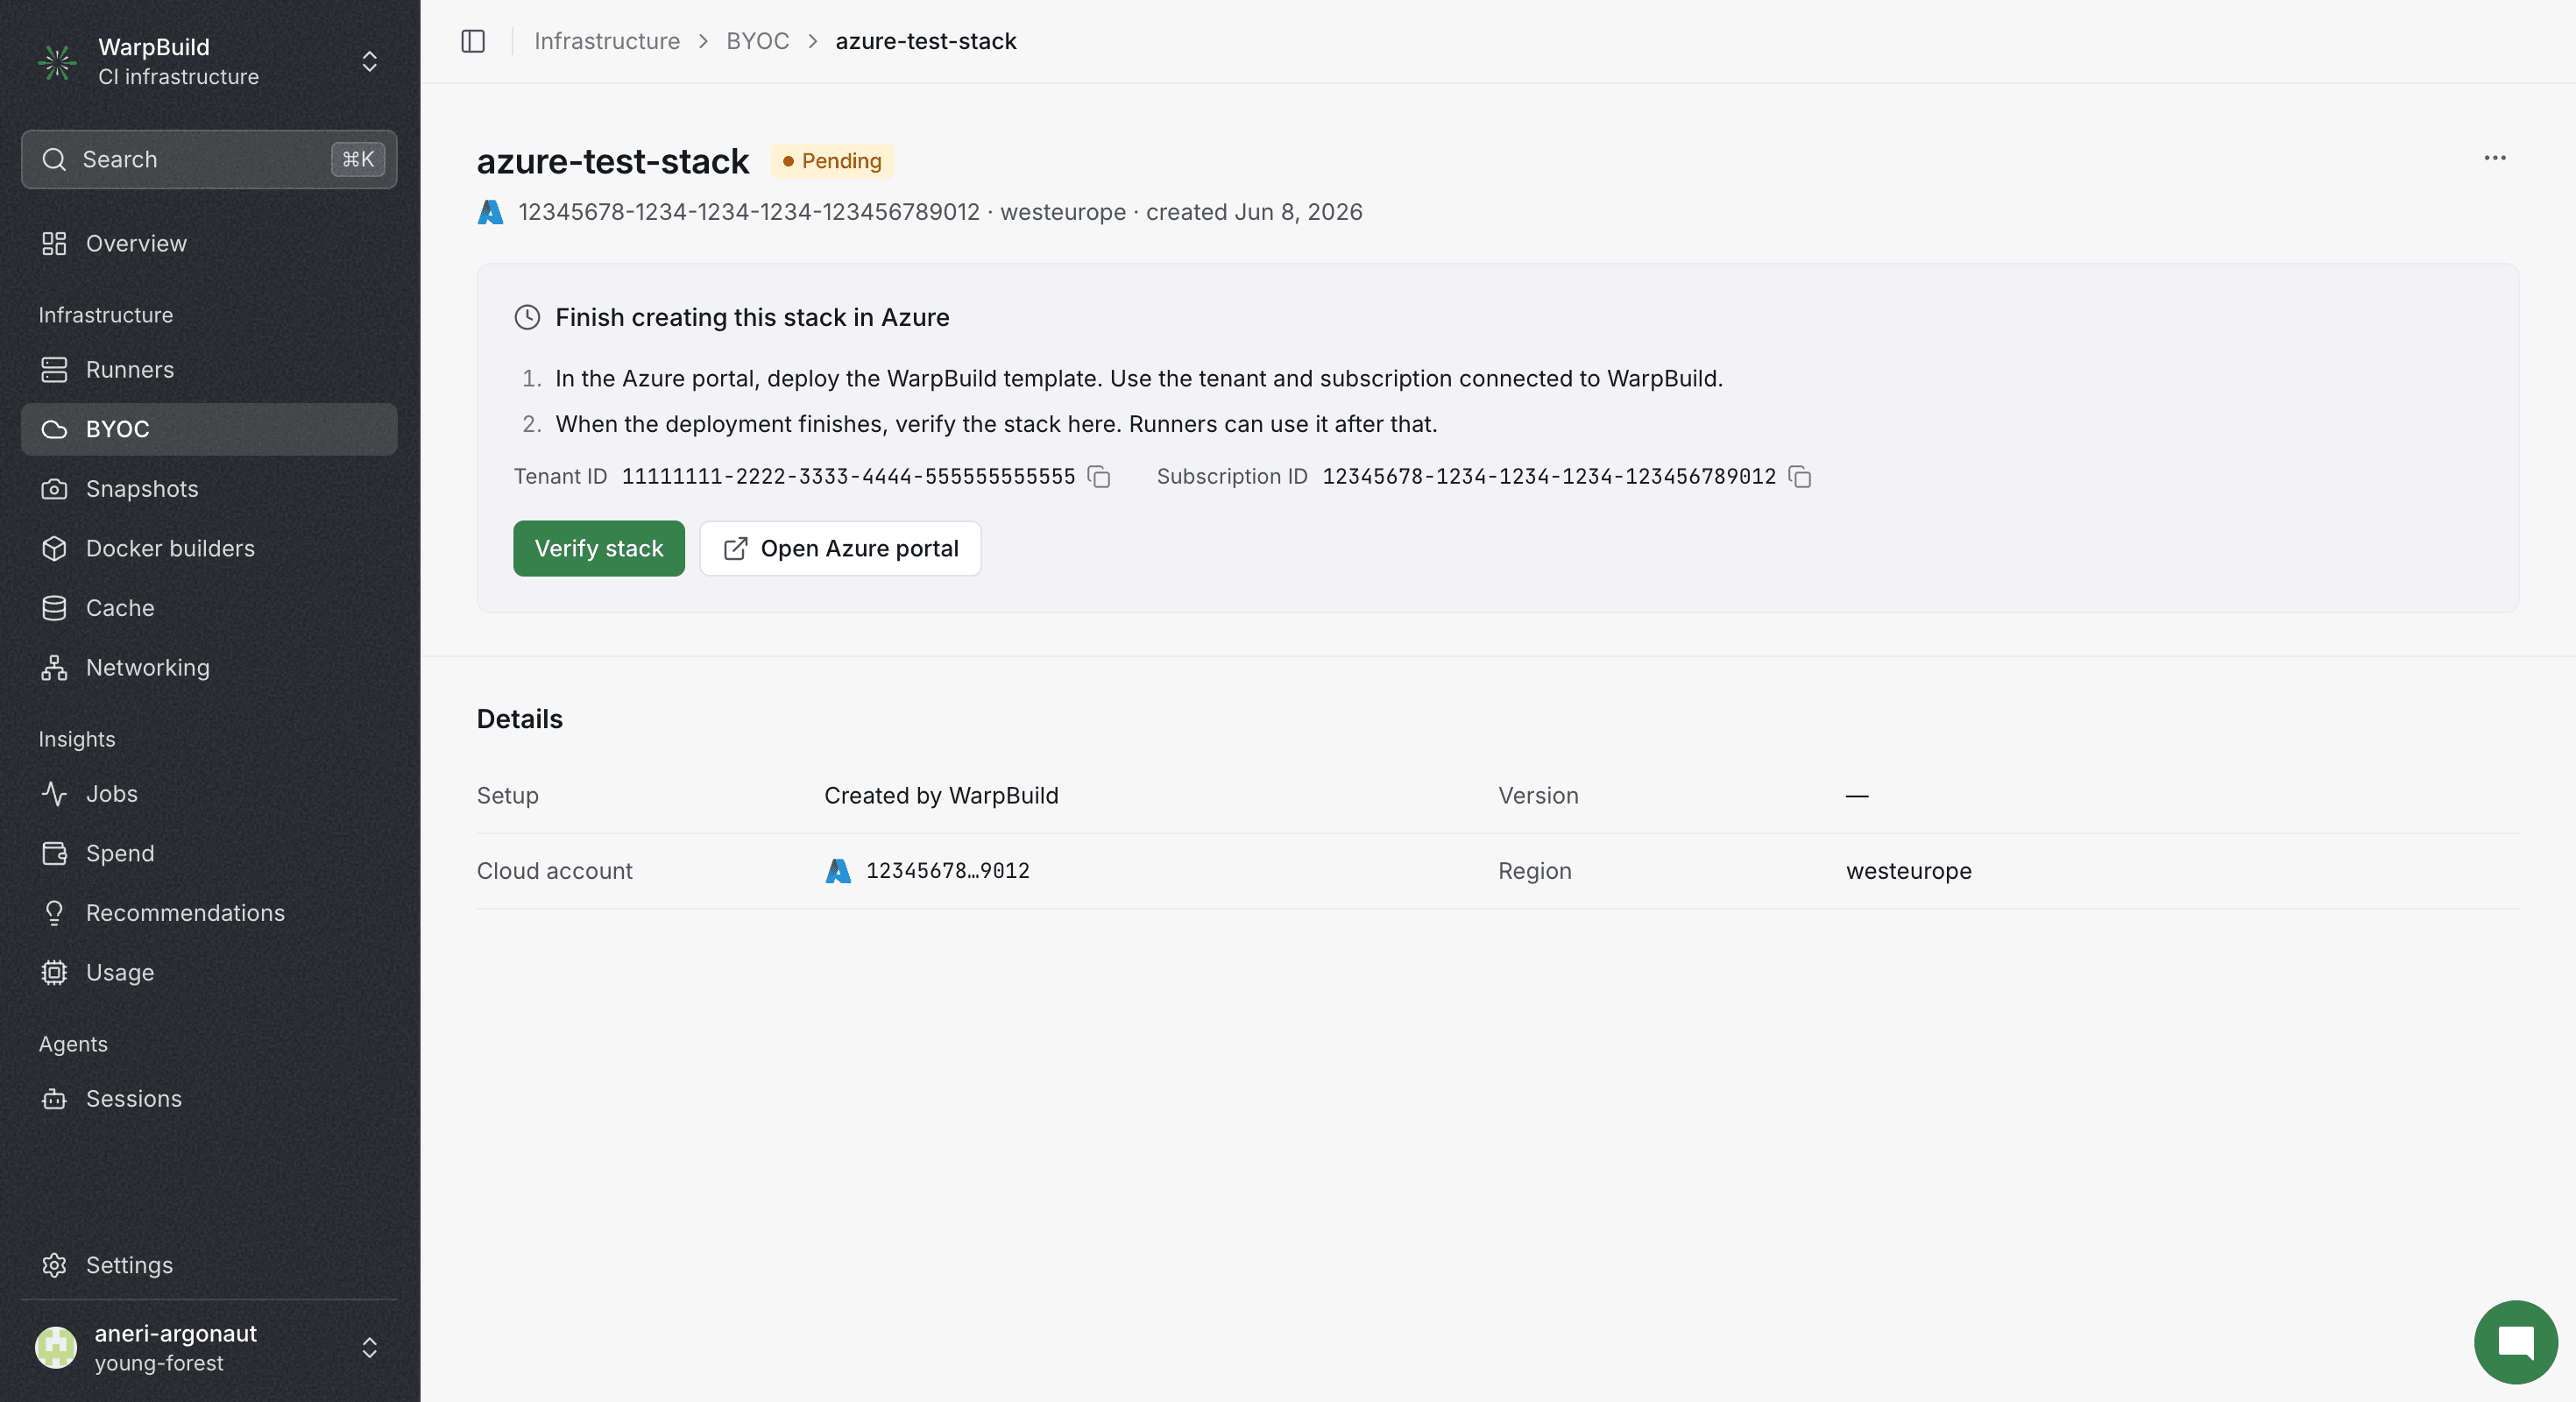Click Open Azure portal button
This screenshot has width=2576, height=1402.
pyautogui.click(x=840, y=548)
